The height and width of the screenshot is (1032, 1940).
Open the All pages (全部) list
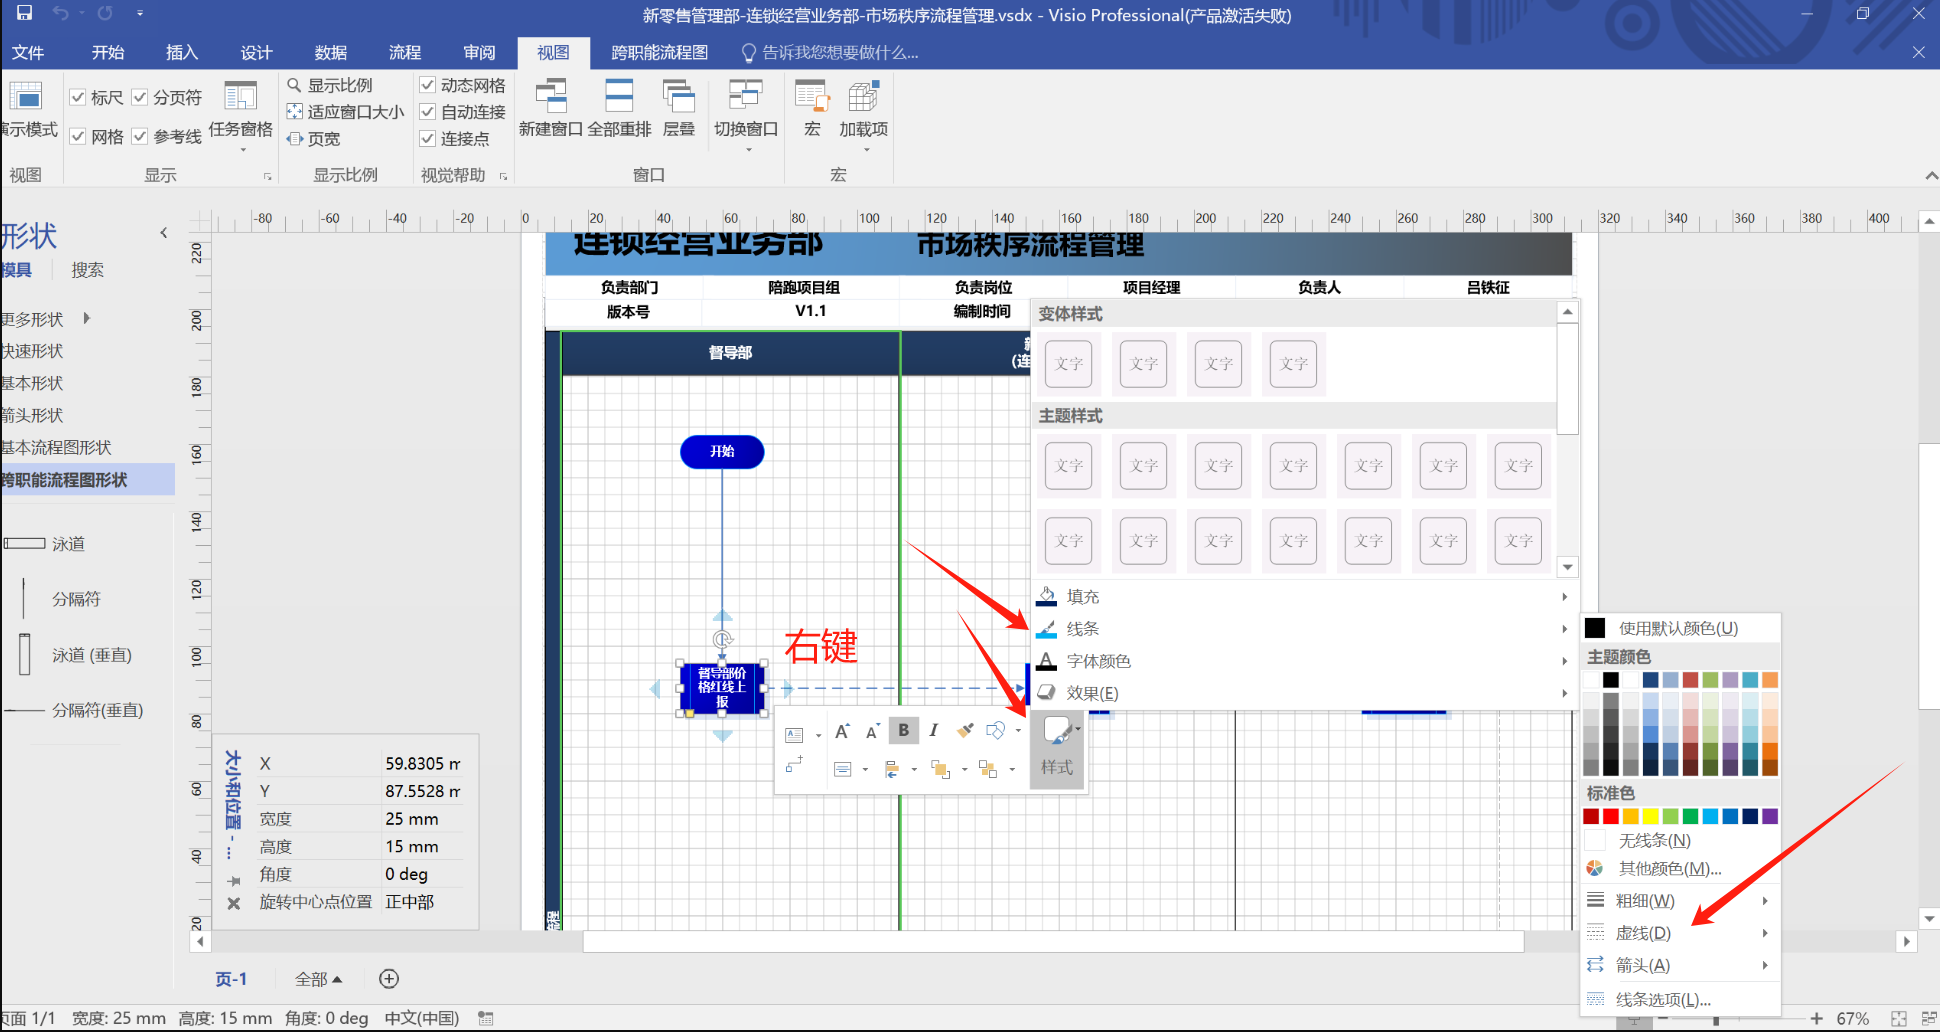coord(319,979)
